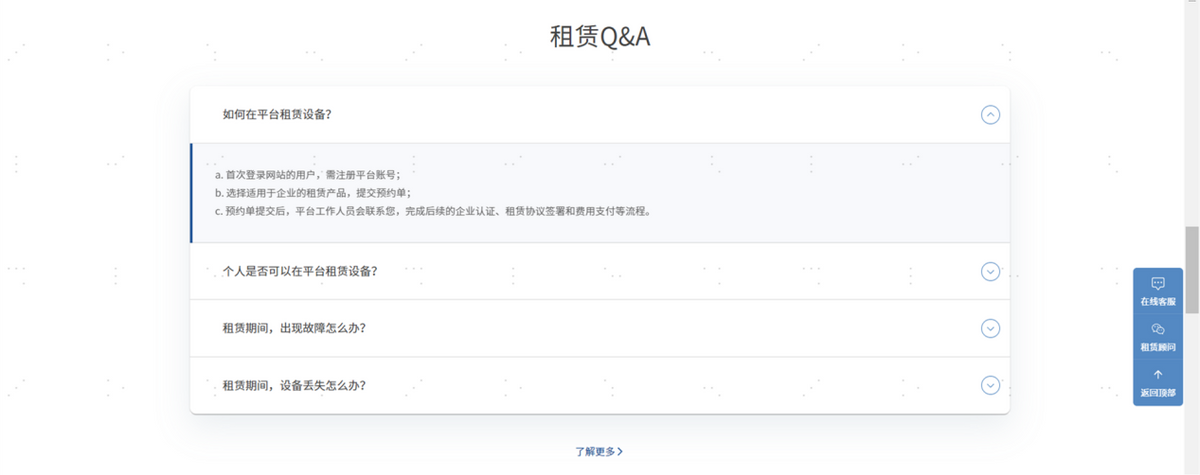Expand 个人是否可以在平台租赁设备 with its down chevron

(990, 271)
